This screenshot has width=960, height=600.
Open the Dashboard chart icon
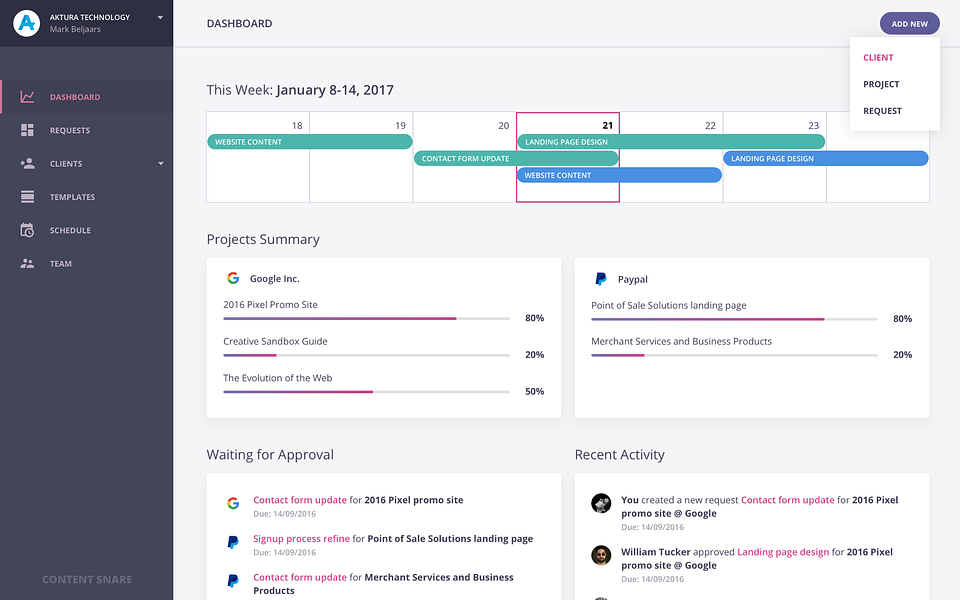click(x=28, y=97)
